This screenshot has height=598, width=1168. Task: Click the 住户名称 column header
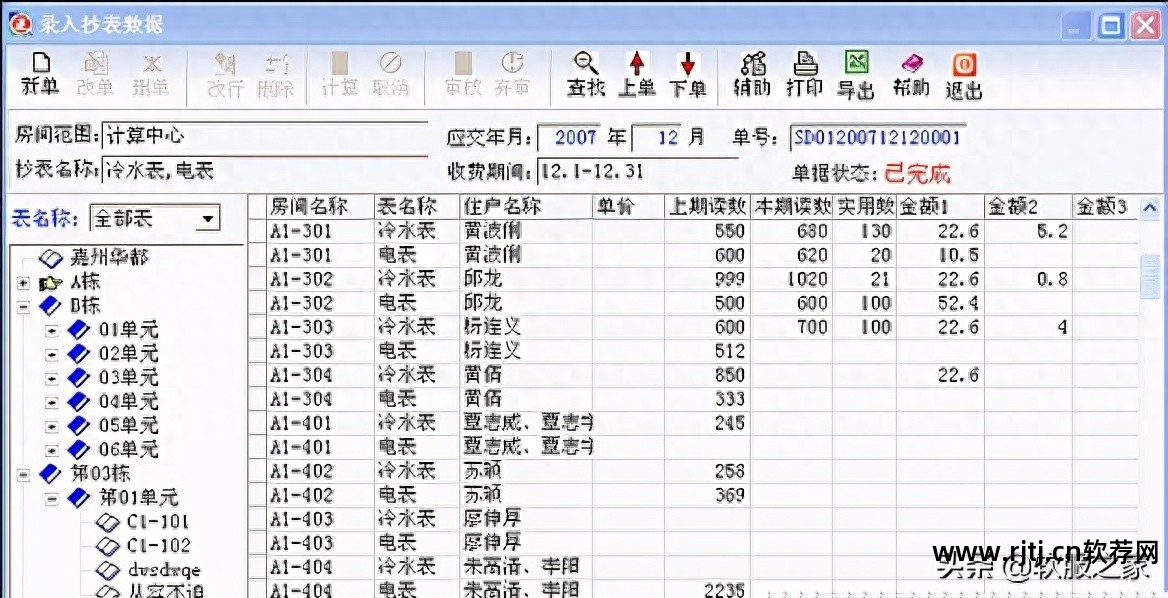point(526,206)
